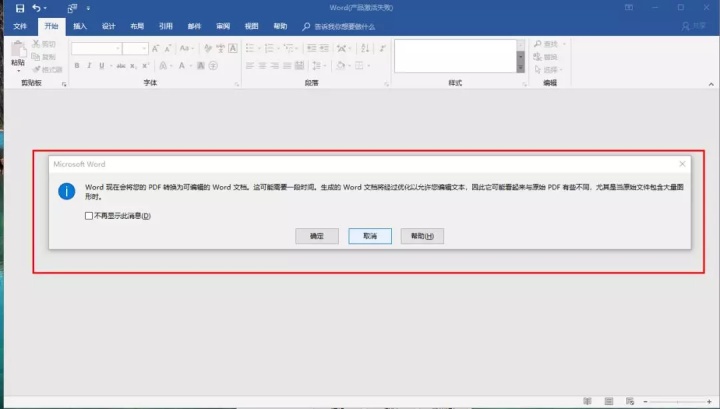Click the zoom slider in status bar

(677, 402)
